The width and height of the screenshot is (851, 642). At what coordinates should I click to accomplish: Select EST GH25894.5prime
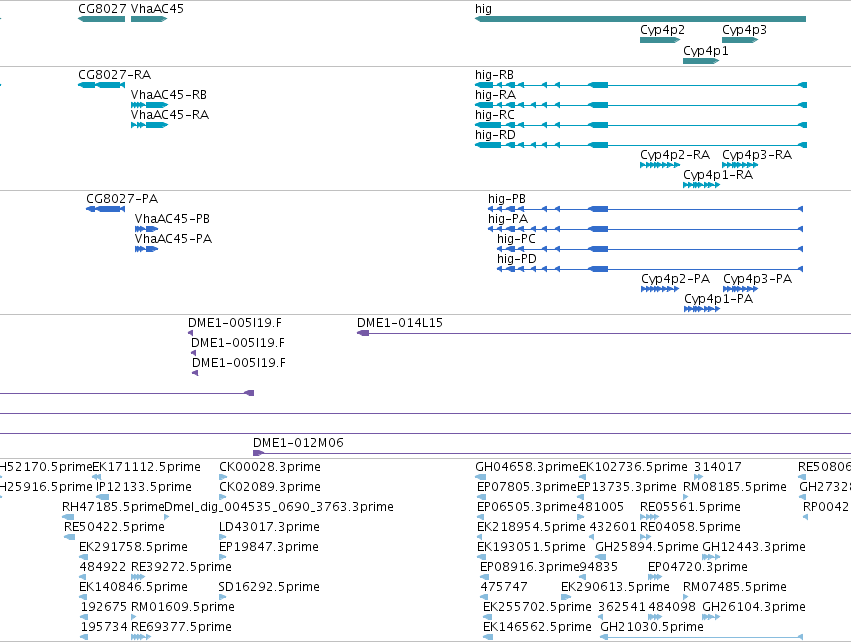647,547
